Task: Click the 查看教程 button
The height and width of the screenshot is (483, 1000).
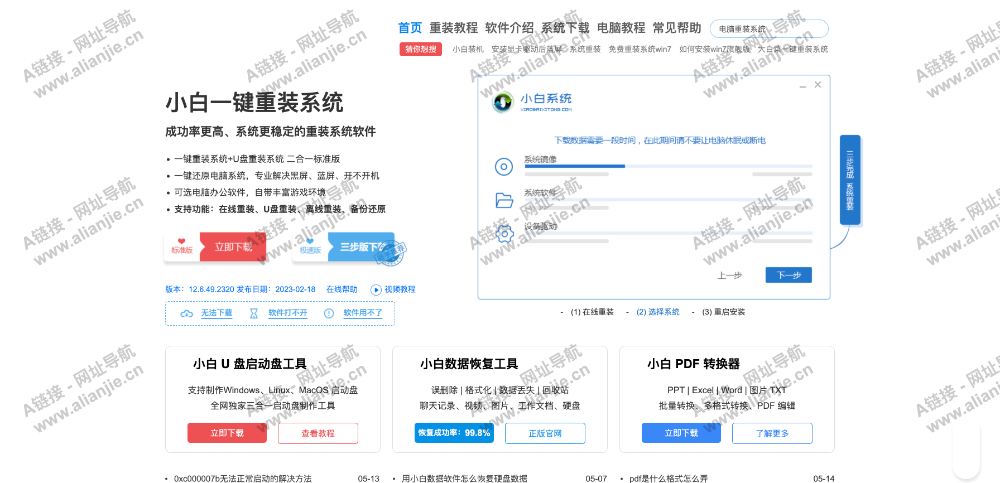Action: pos(318,433)
